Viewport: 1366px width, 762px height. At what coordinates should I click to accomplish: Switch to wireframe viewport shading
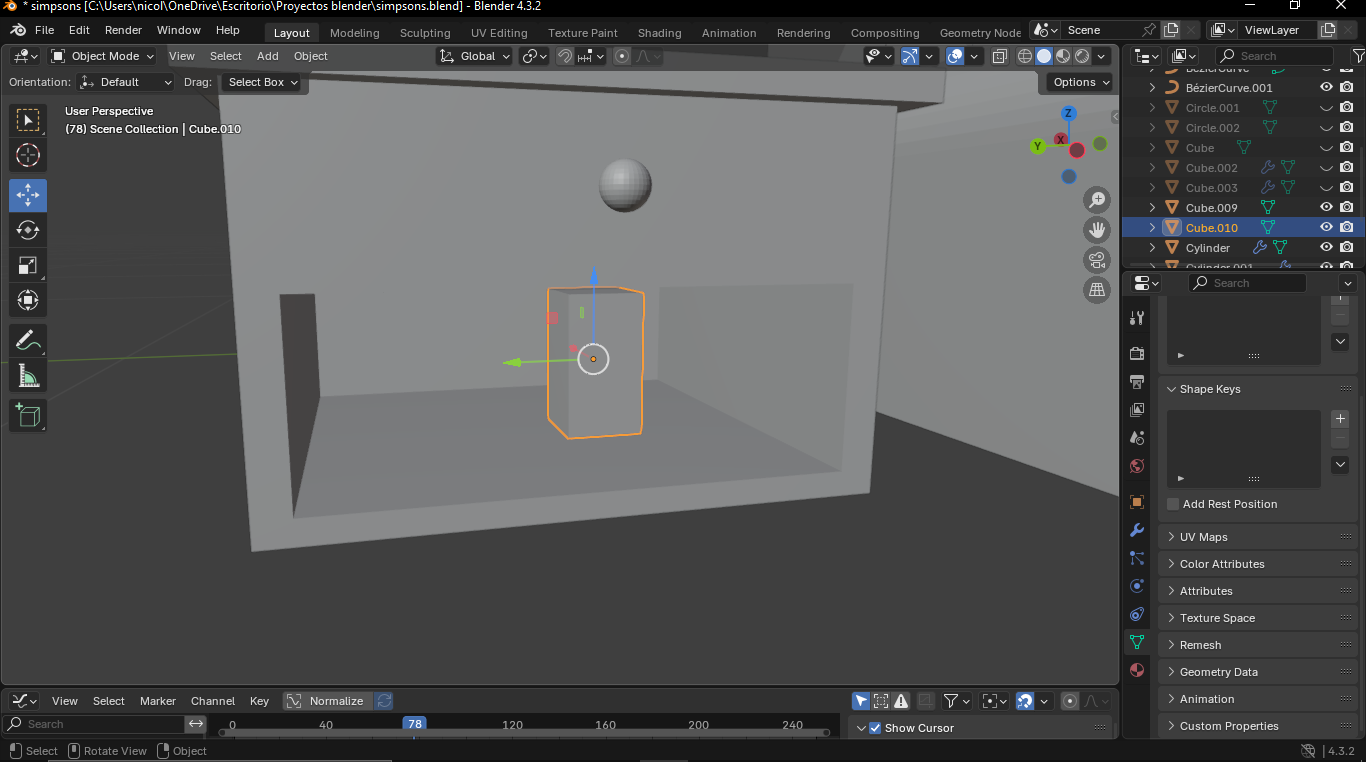(x=1025, y=56)
